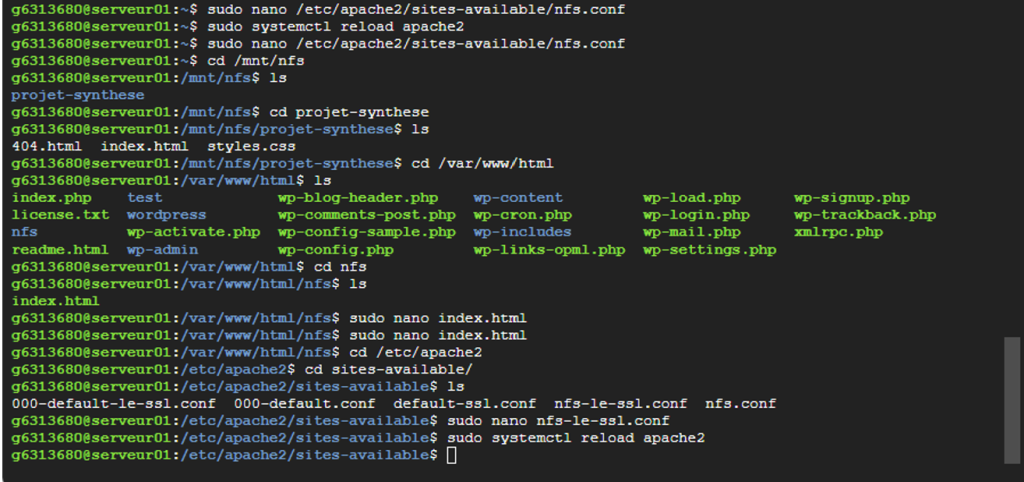Click the xmlrpc.php file name

838,232
